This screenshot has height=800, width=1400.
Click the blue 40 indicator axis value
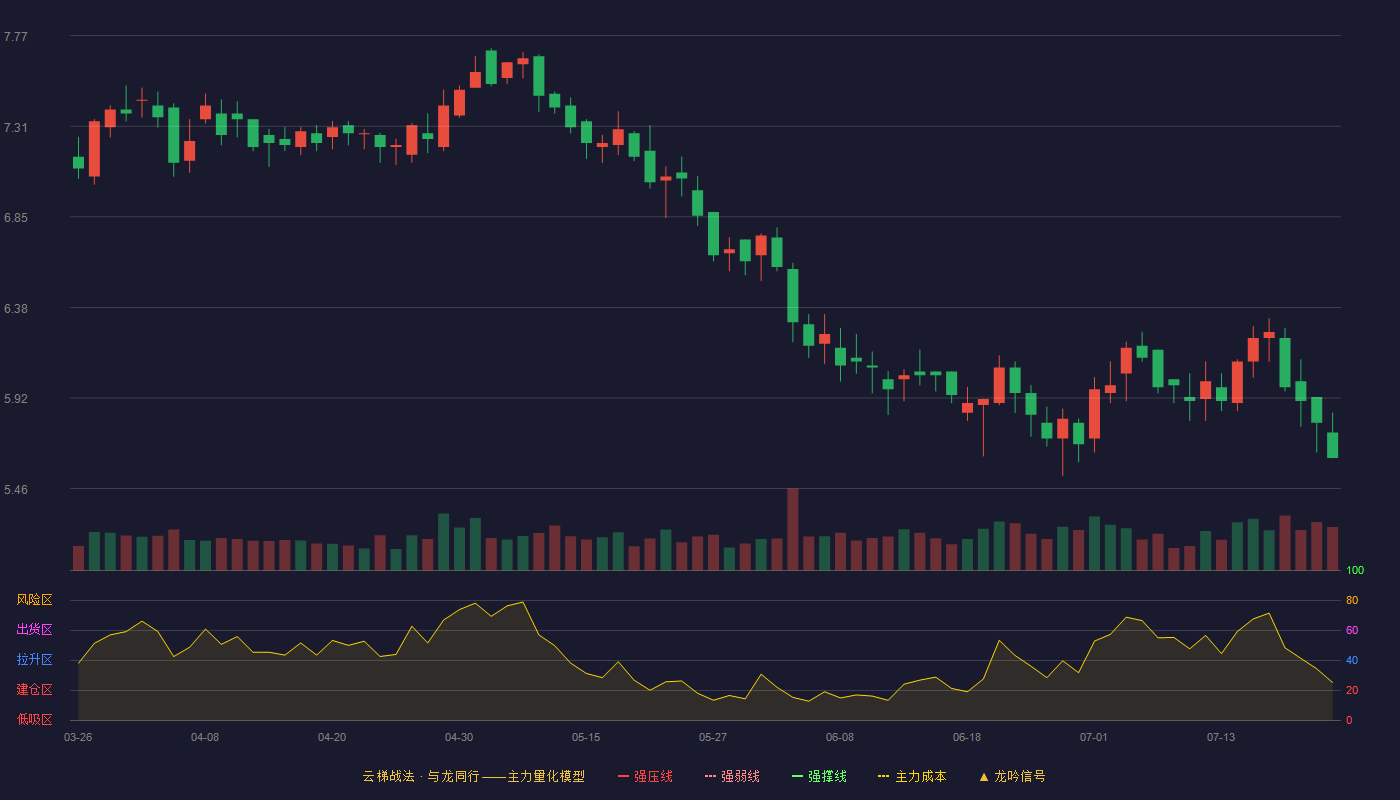(1352, 661)
